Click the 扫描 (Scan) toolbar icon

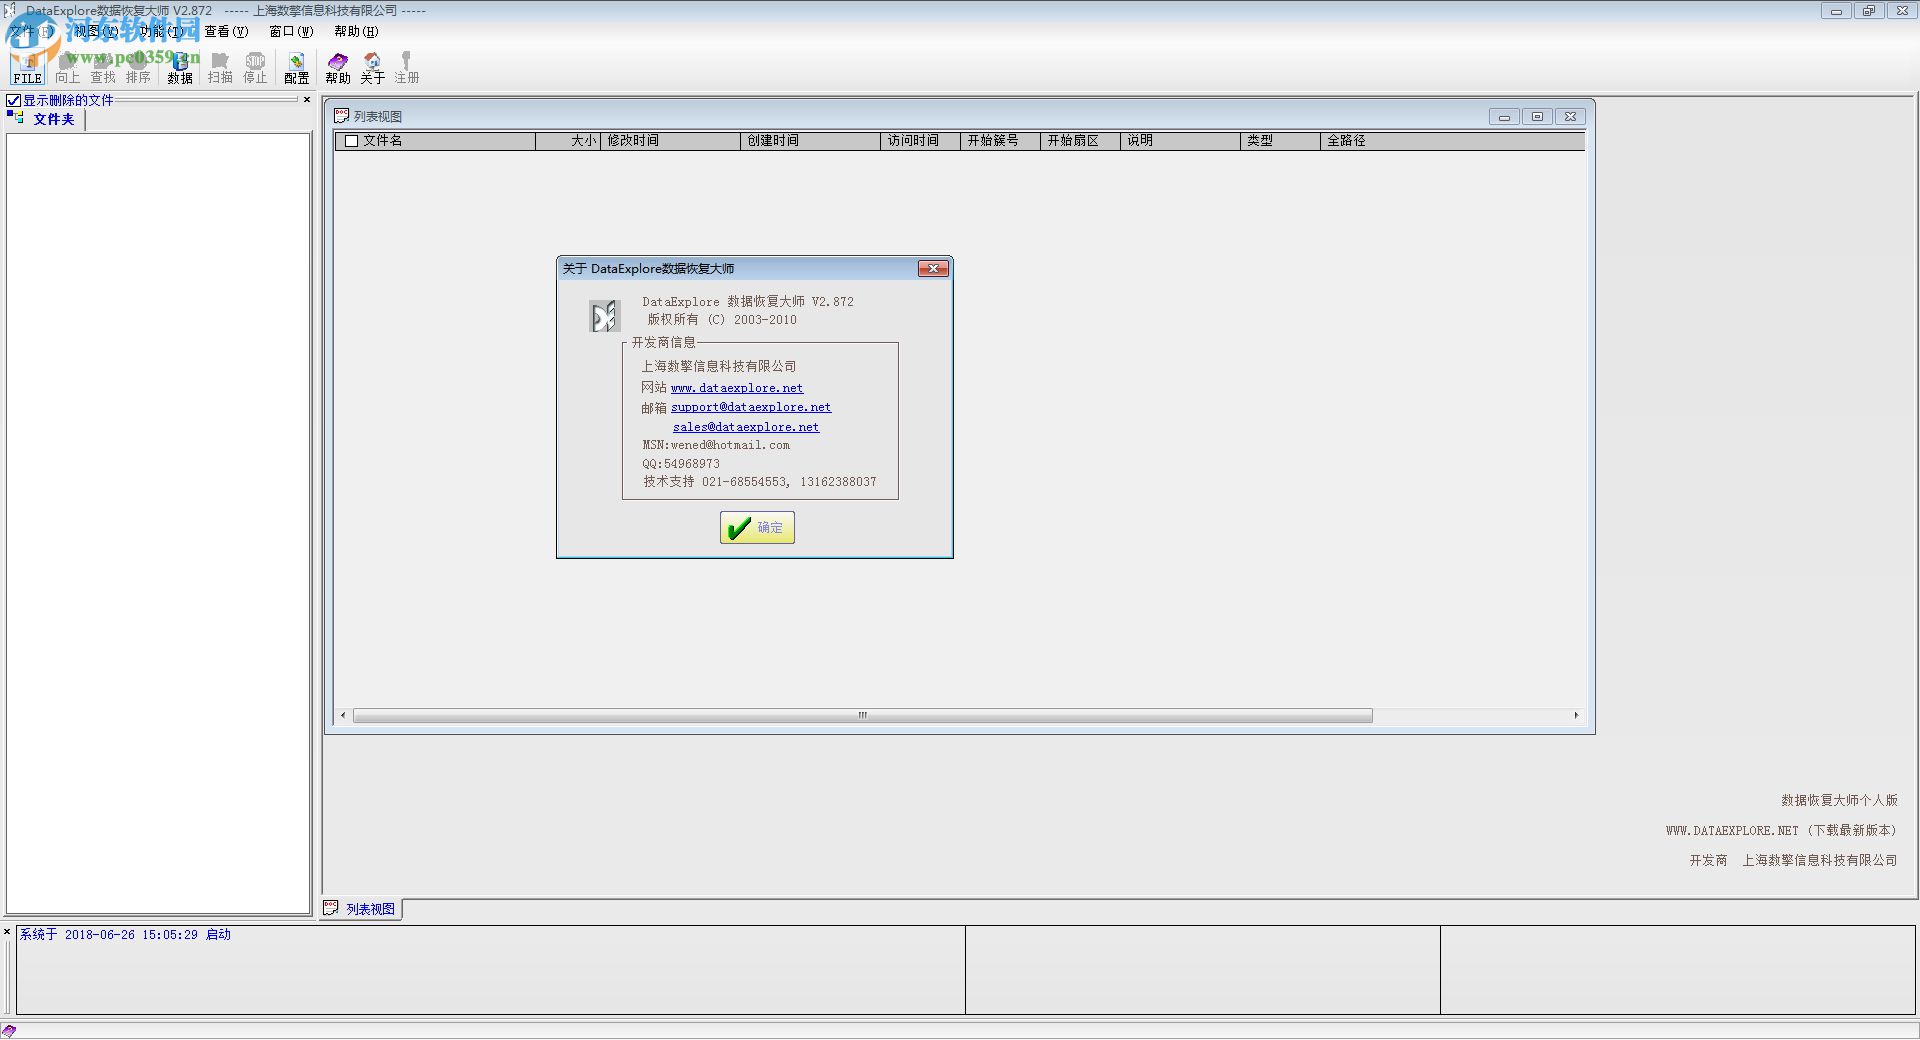tap(220, 68)
